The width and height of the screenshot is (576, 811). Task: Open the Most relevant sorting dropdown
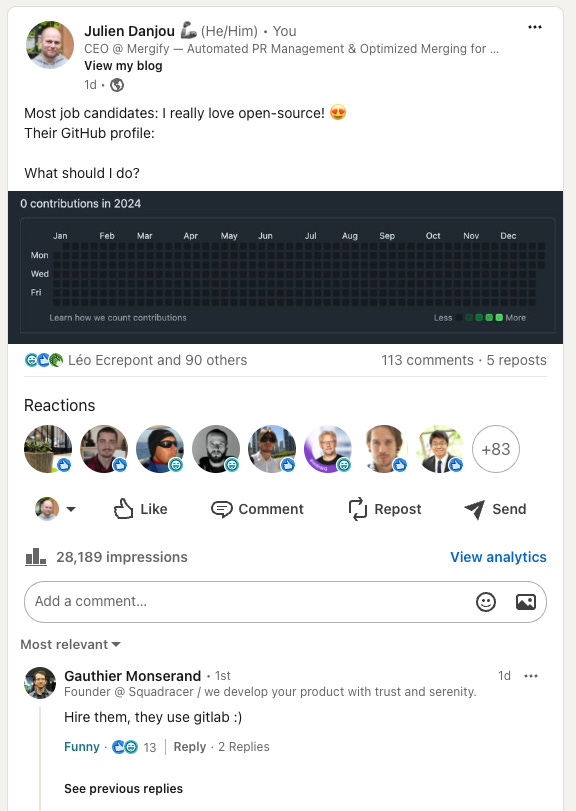click(69, 645)
